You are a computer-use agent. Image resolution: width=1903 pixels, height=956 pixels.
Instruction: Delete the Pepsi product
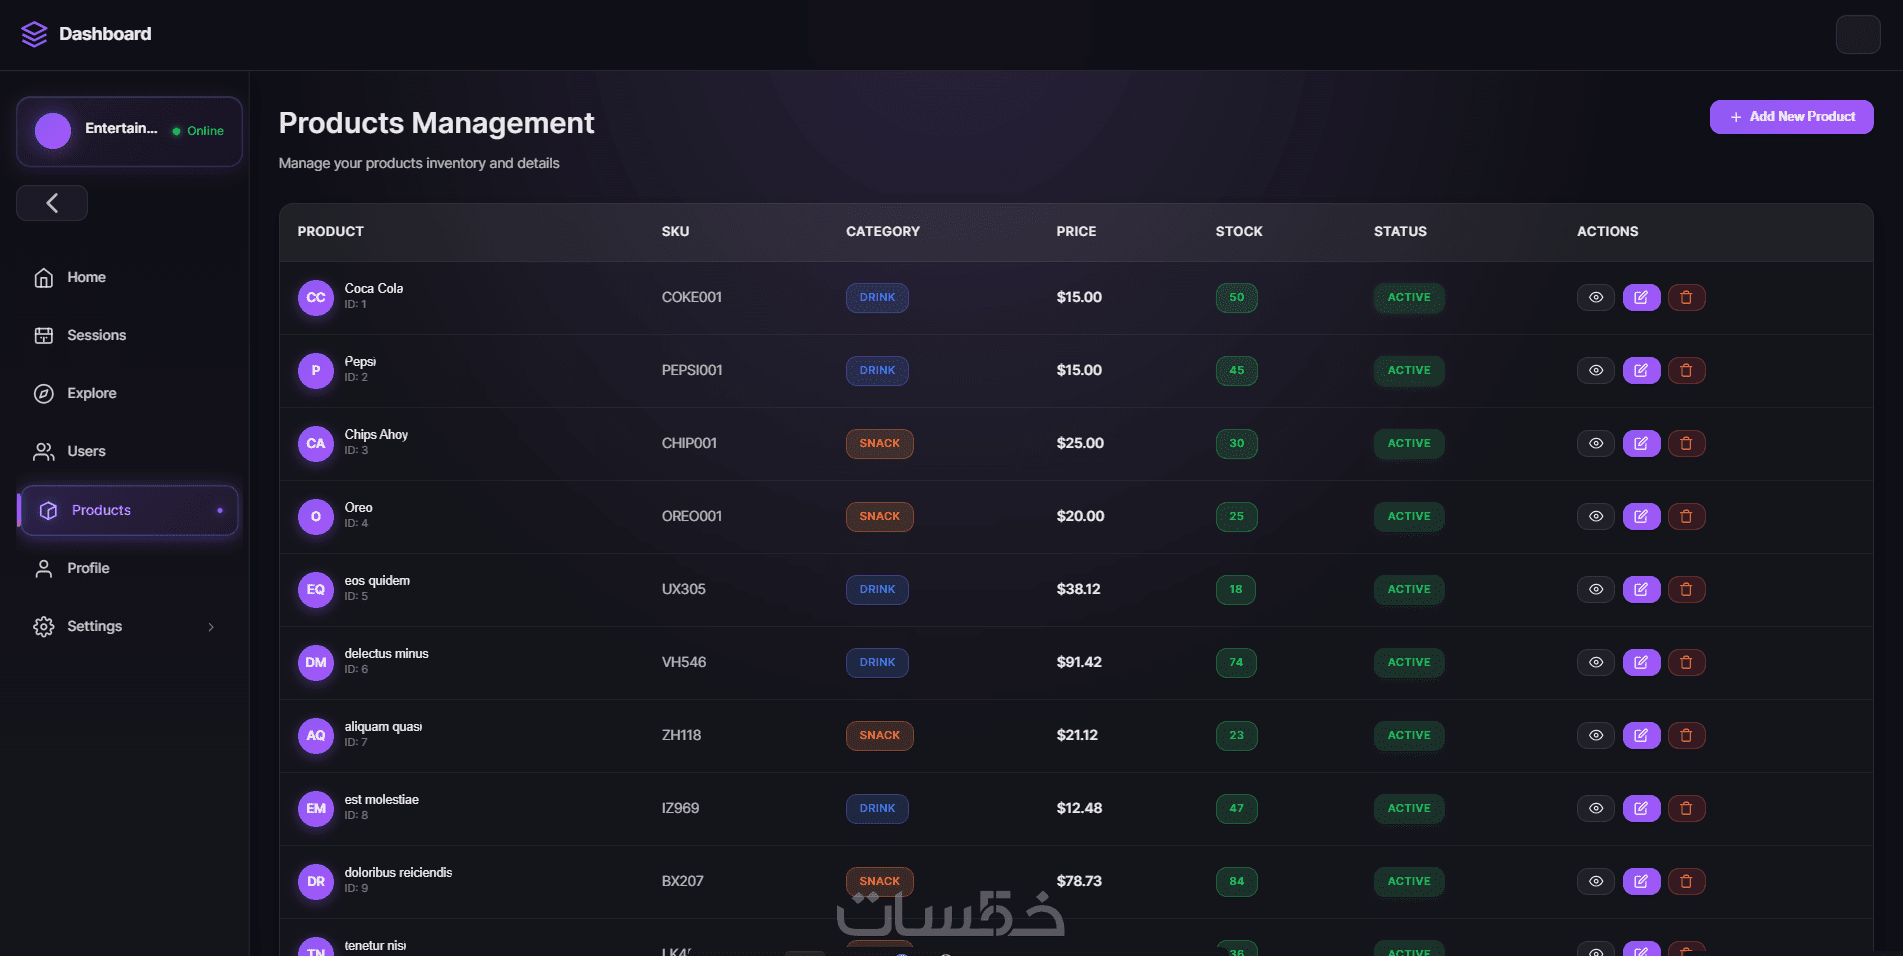pyautogui.click(x=1686, y=370)
